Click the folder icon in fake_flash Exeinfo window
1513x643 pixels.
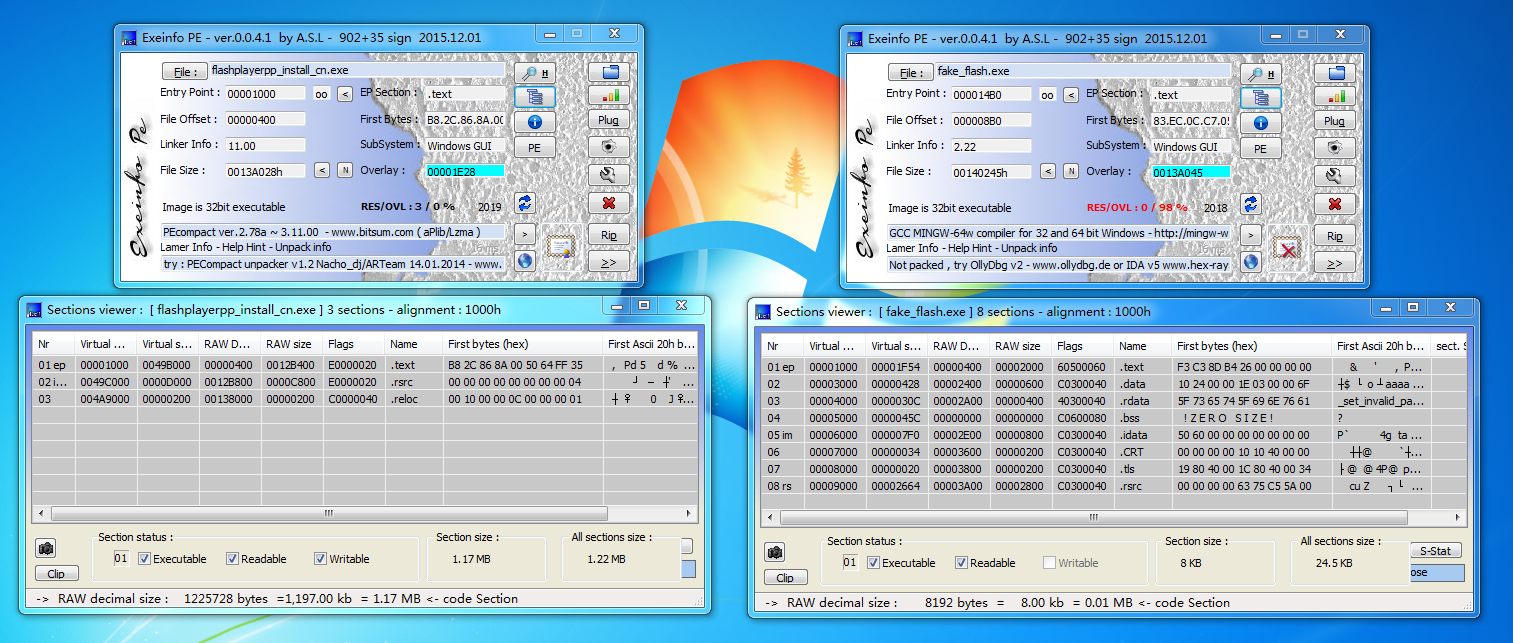[1334, 73]
